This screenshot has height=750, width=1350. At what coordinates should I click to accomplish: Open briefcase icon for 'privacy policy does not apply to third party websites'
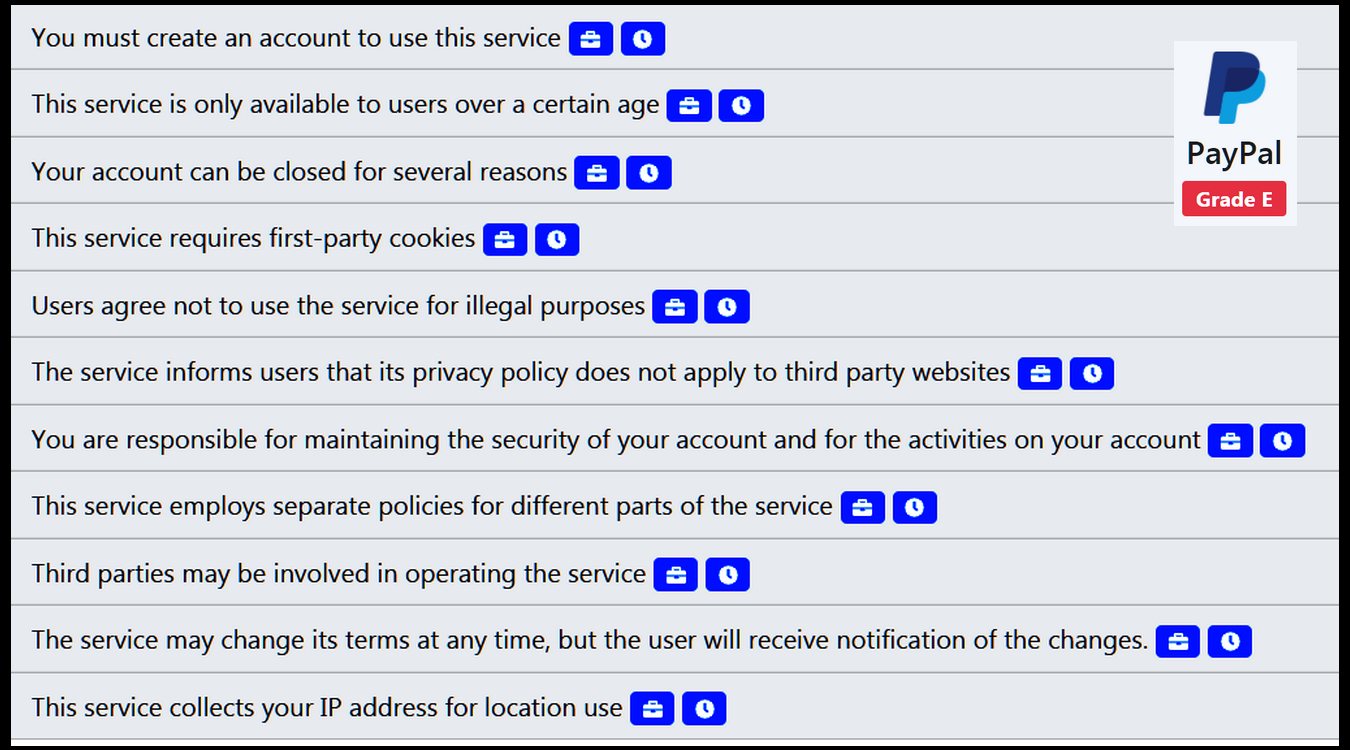(1040, 373)
